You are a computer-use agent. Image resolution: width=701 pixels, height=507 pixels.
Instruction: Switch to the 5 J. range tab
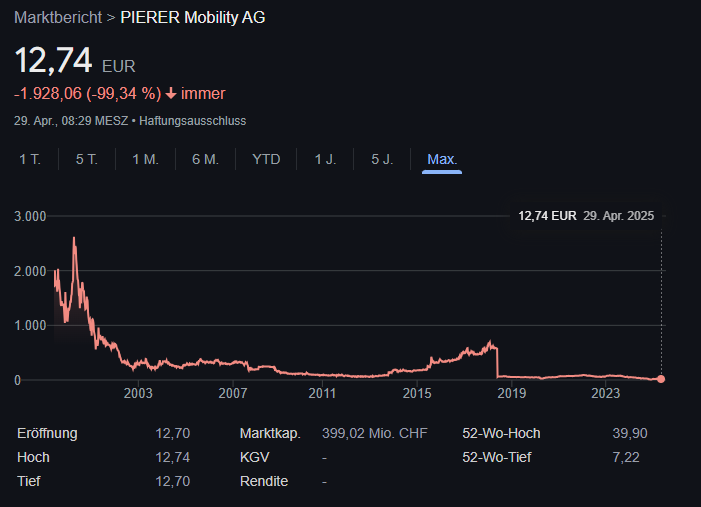[382, 159]
